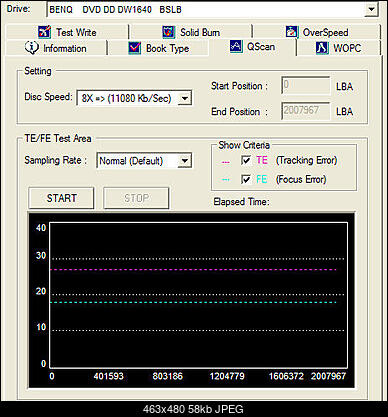Click the disabled STOP button
Screen dimensions: 388x417
pyautogui.click(x=136, y=198)
